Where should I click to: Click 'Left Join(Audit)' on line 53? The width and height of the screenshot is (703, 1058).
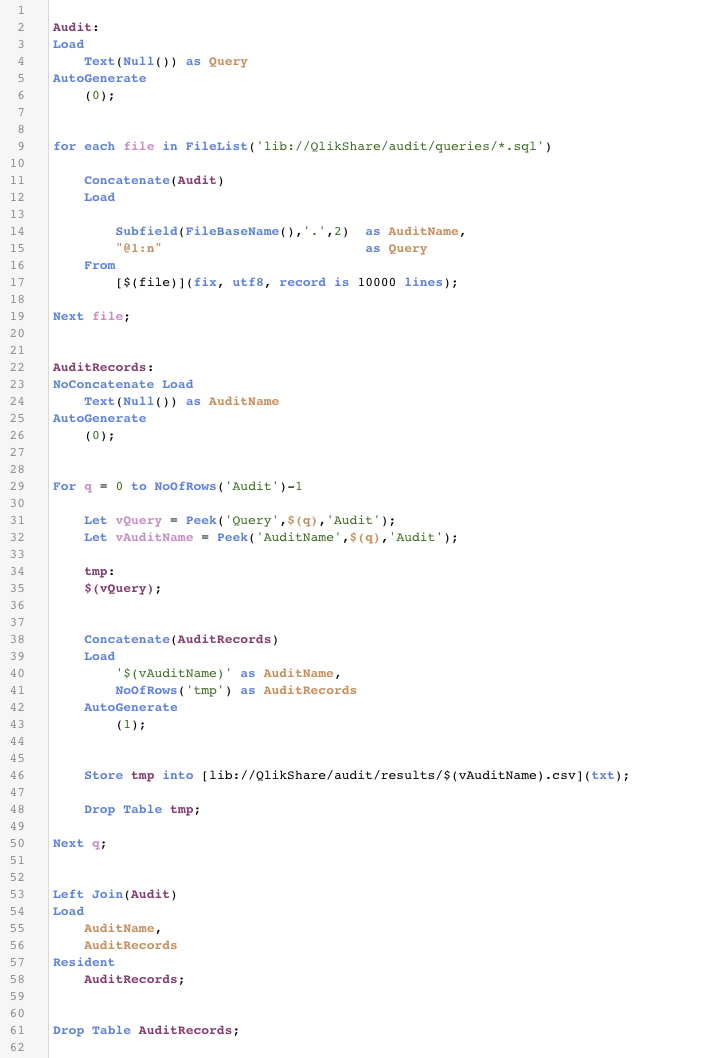115,894
